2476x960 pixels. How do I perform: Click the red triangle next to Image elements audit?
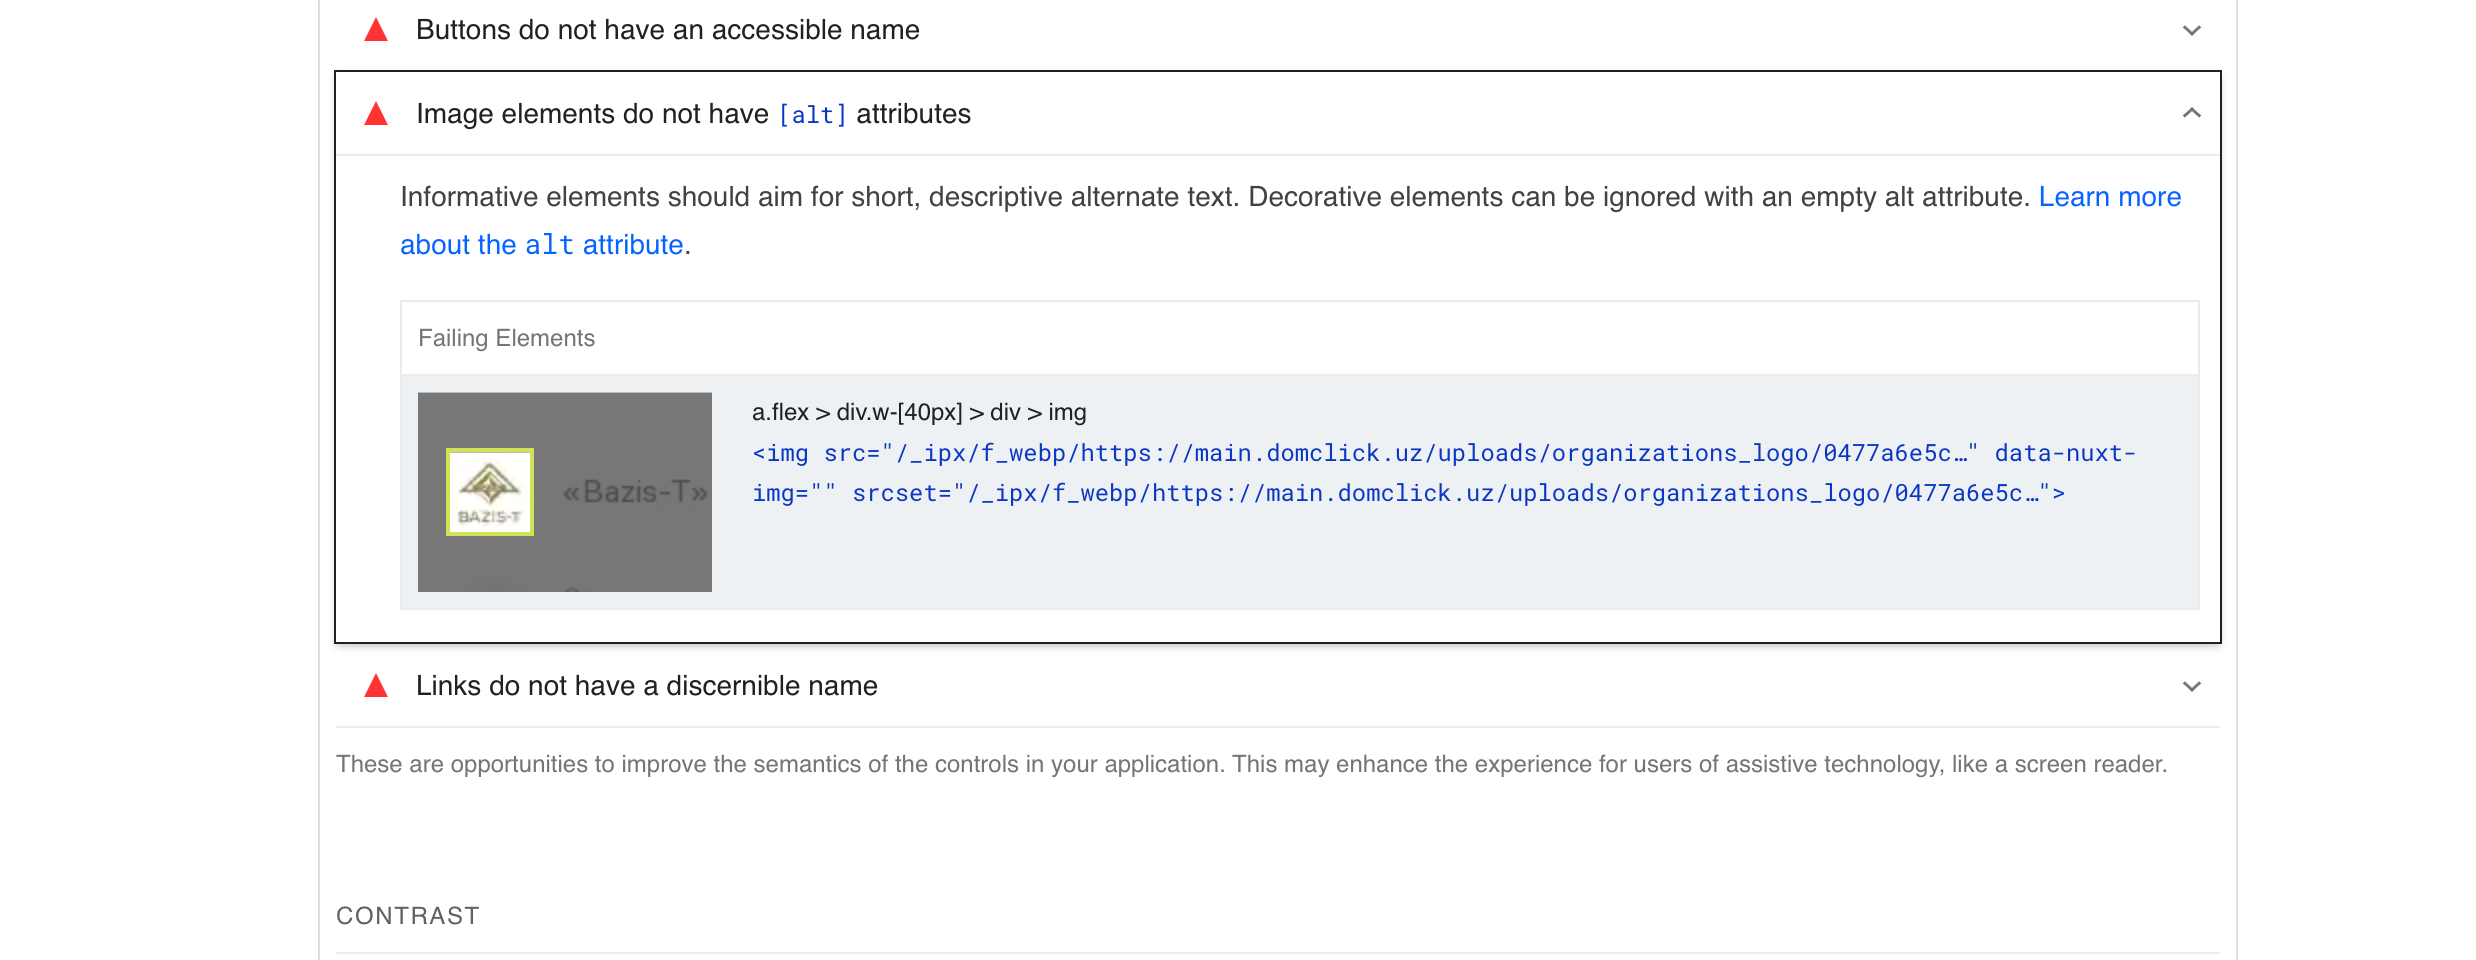(x=376, y=114)
